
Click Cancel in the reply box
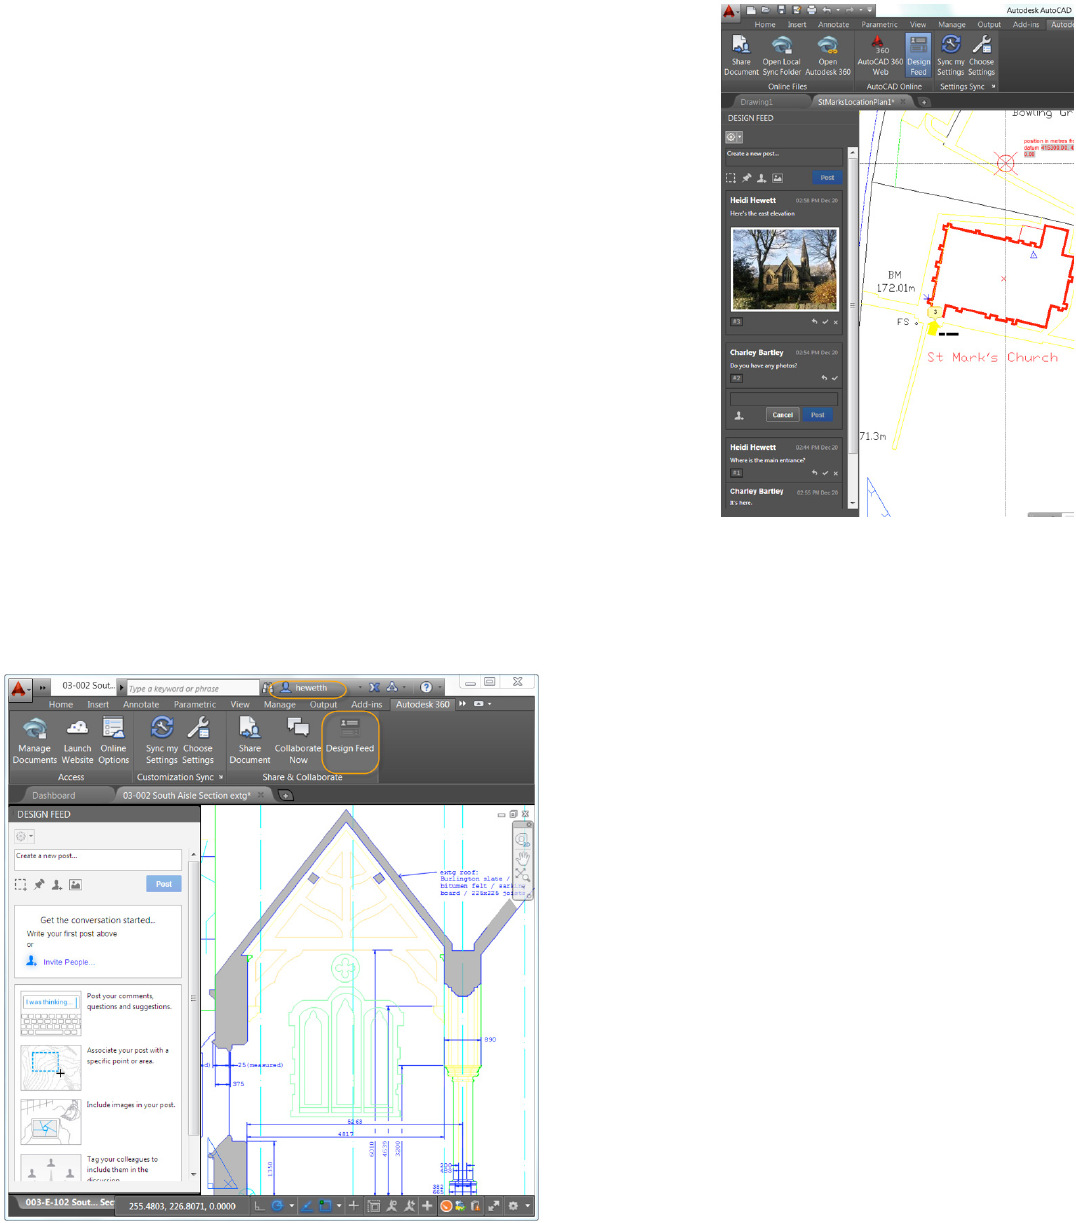tap(782, 415)
